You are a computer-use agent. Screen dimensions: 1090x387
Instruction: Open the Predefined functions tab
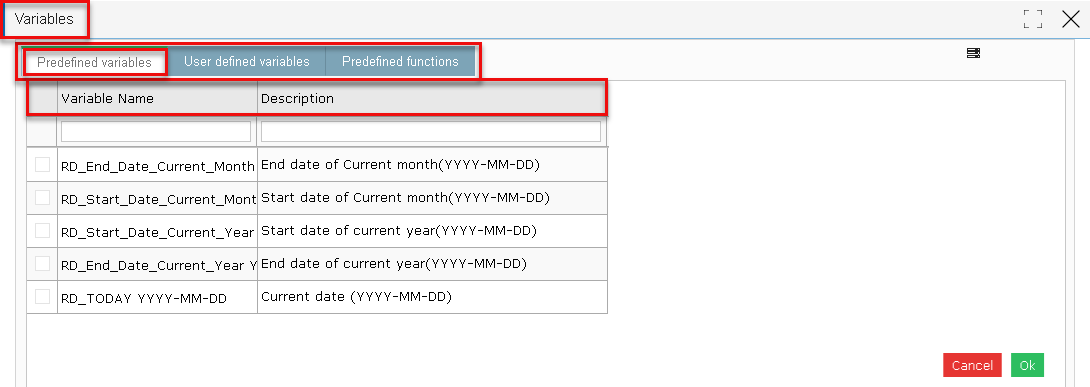pyautogui.click(x=400, y=62)
